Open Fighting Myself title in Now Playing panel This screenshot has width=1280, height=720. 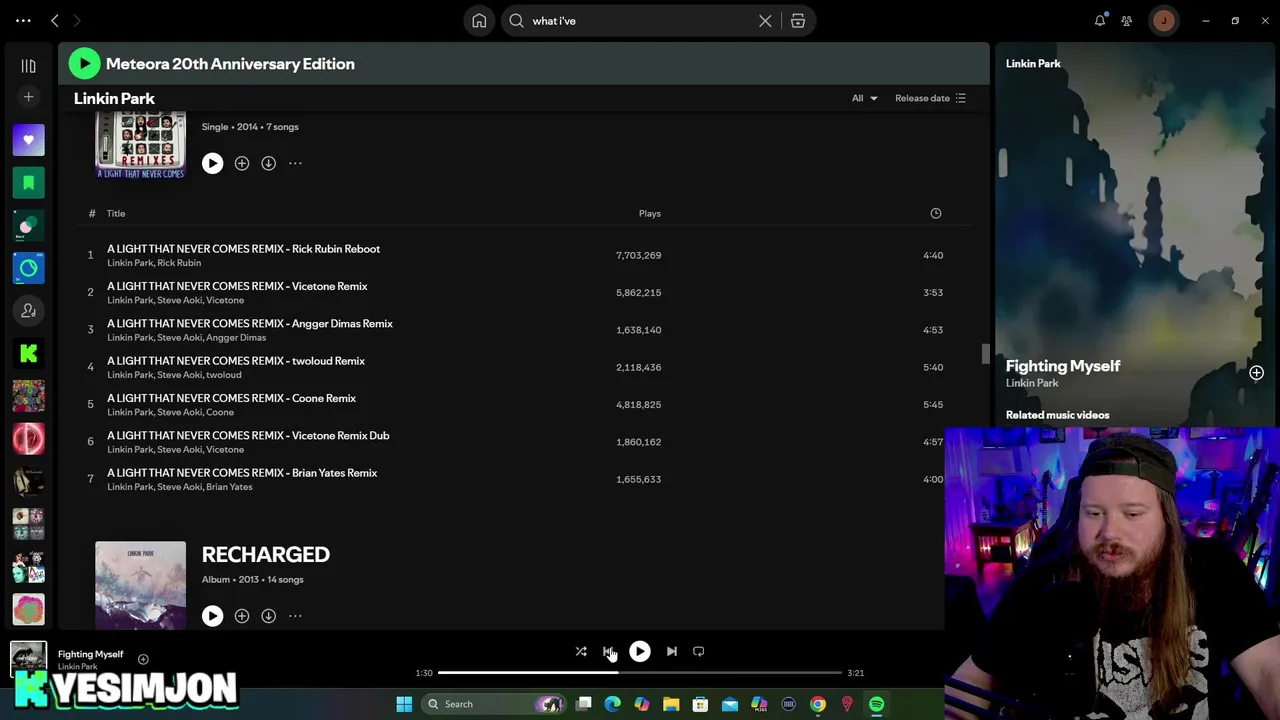[1062, 366]
